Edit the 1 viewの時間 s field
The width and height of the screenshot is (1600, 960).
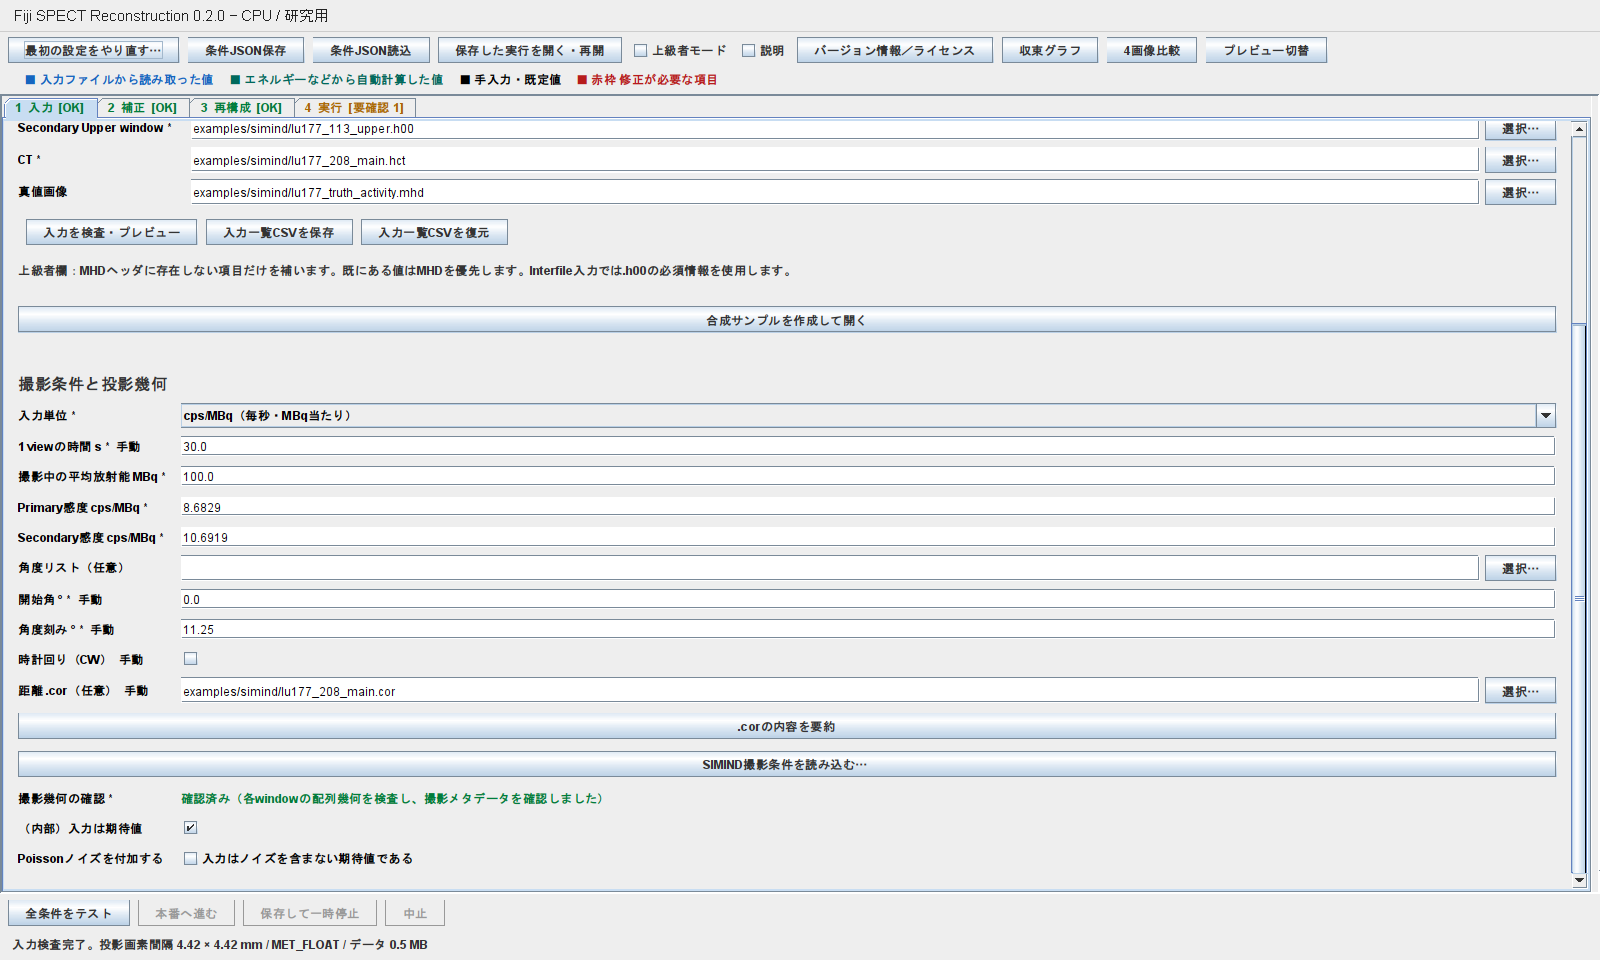coord(867,446)
